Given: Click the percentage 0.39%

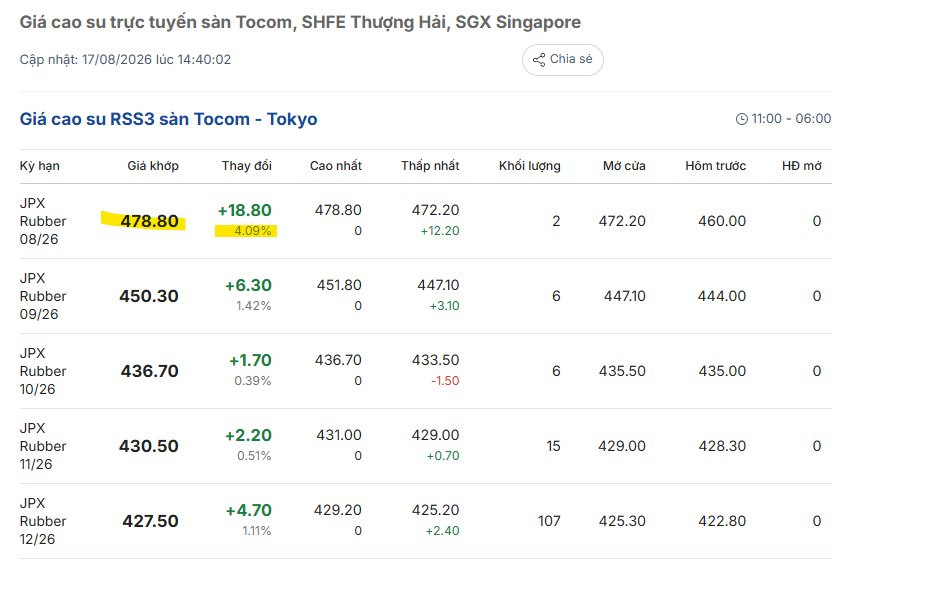Looking at the screenshot, I should tap(253, 381).
